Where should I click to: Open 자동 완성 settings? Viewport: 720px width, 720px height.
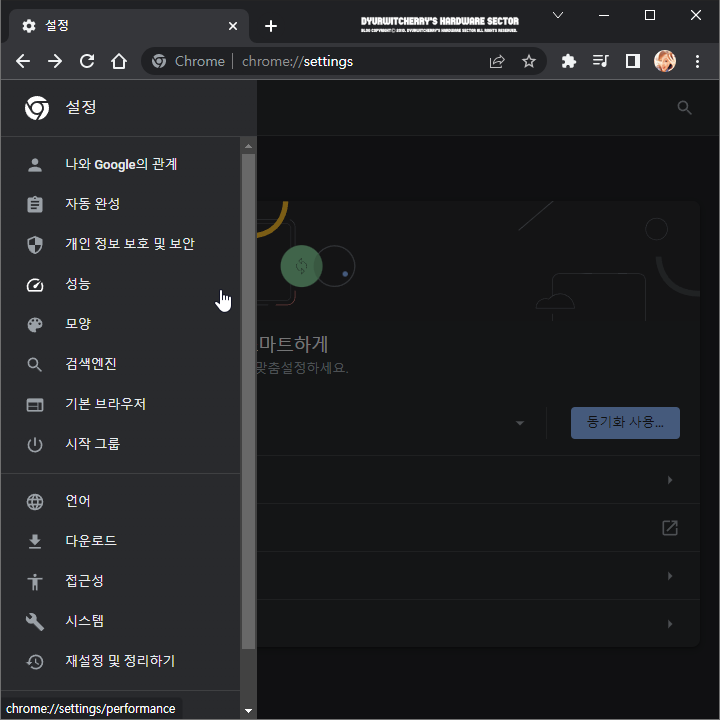point(121,204)
